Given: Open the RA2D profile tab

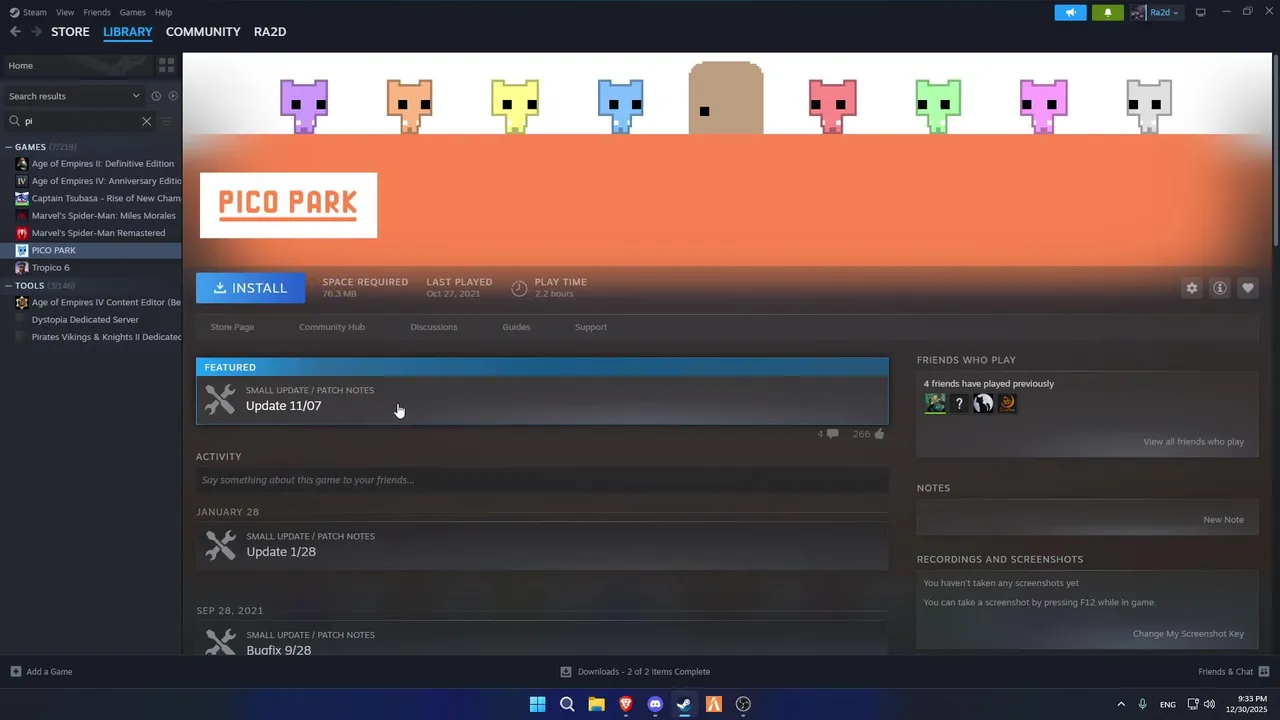Looking at the screenshot, I should pyautogui.click(x=270, y=32).
